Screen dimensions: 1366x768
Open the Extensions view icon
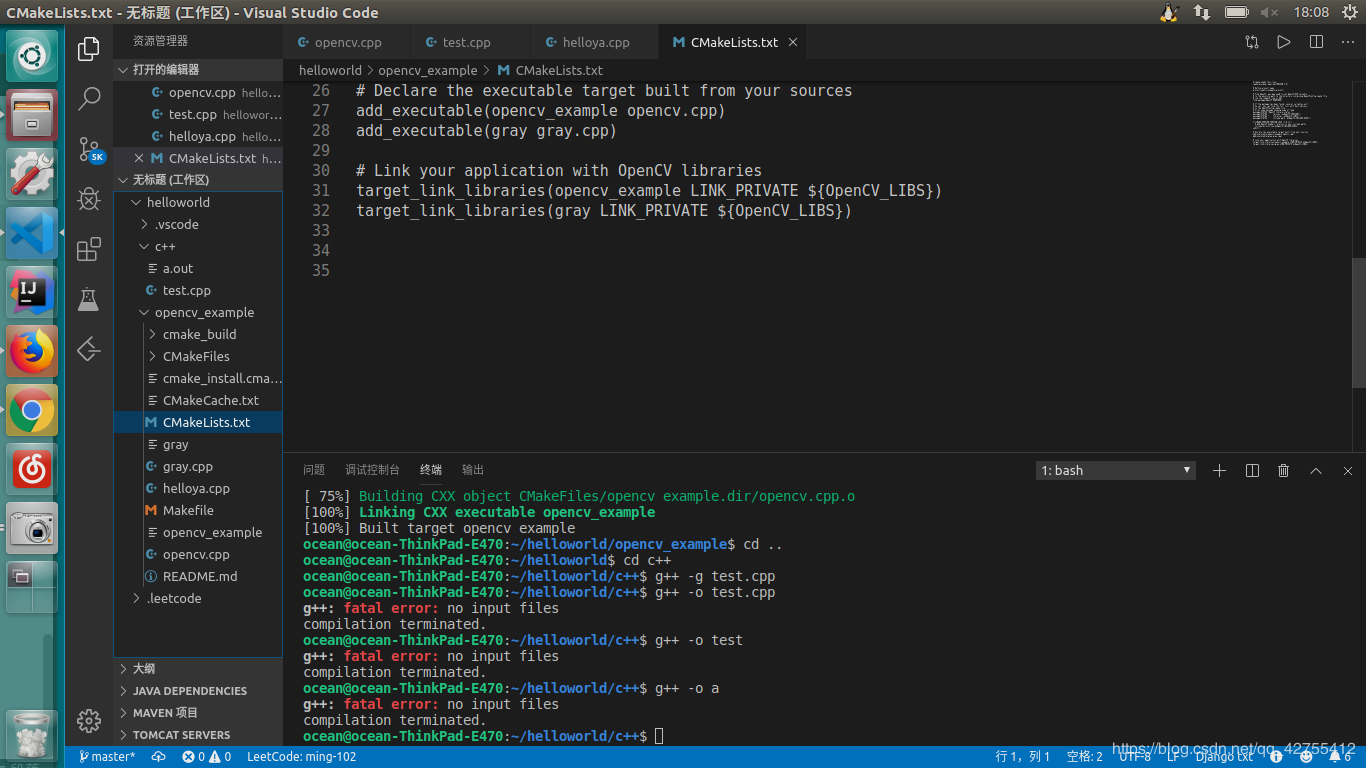point(89,248)
